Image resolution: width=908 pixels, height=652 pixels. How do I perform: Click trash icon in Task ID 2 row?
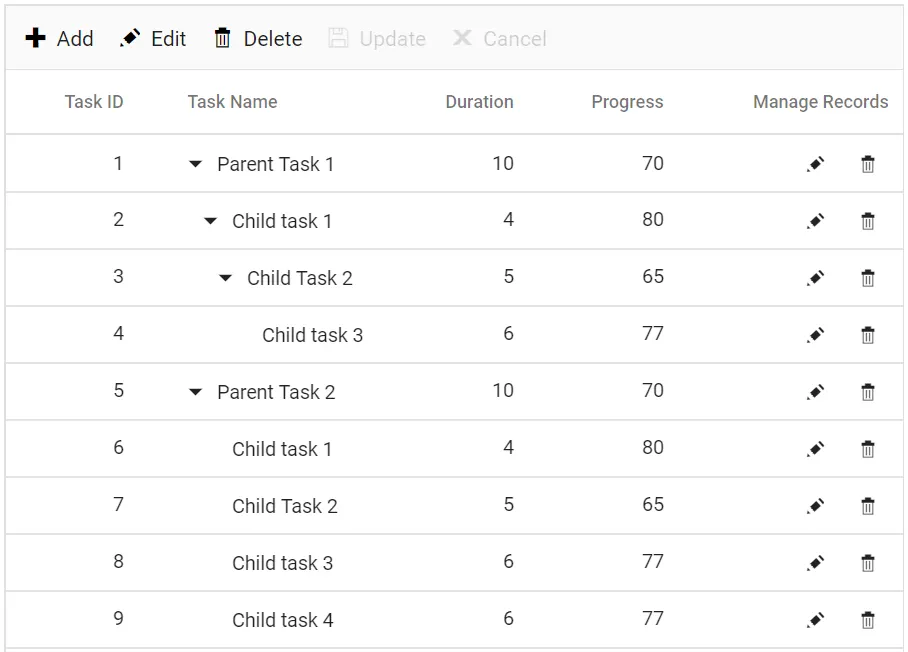pos(867,221)
